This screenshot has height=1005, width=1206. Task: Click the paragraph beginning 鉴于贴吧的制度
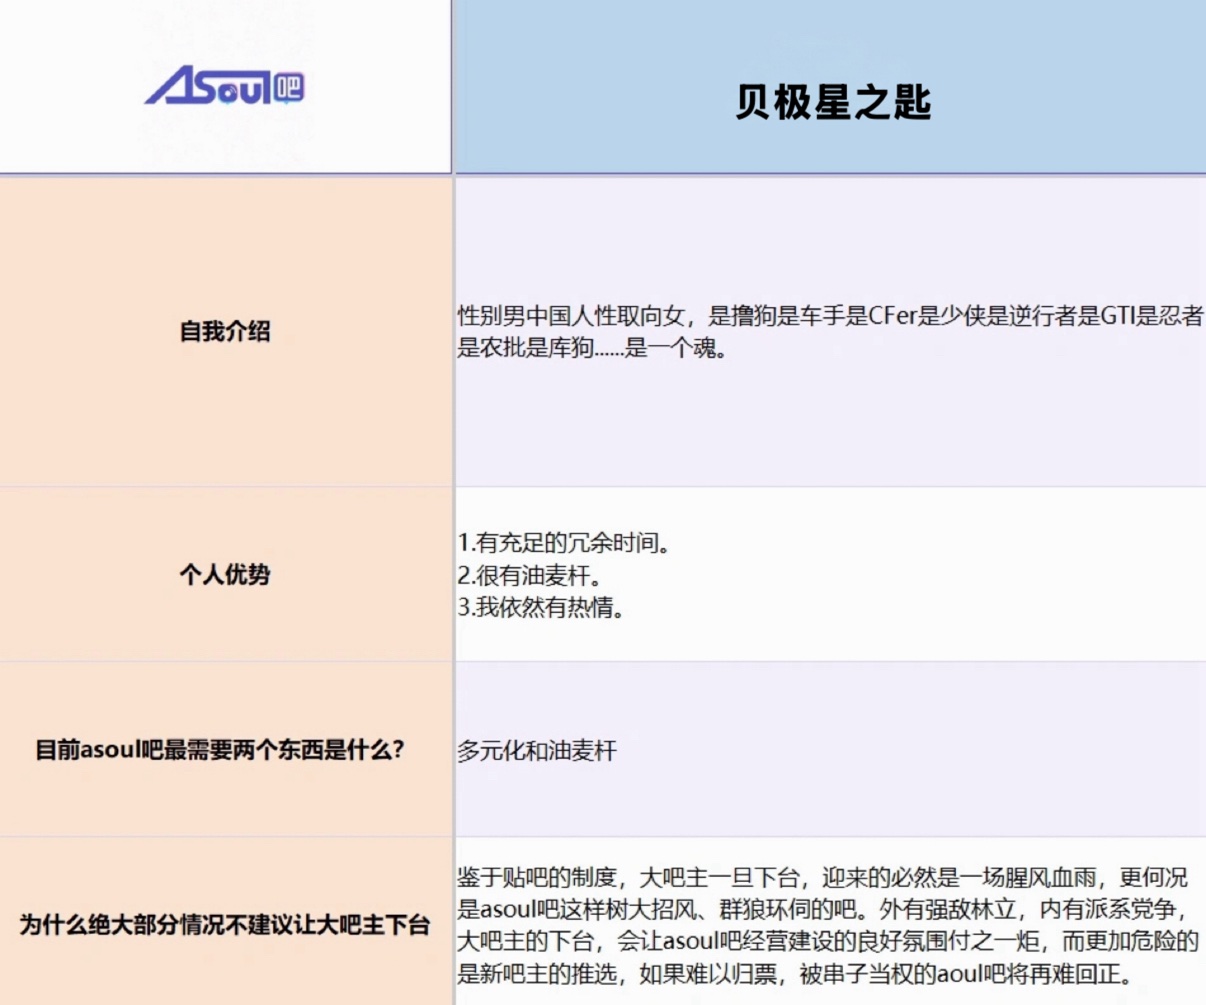828,925
